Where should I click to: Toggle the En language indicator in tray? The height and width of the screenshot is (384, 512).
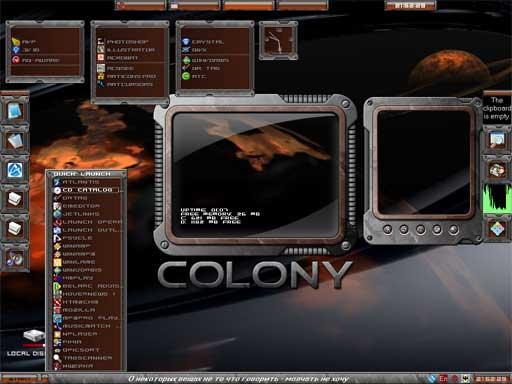click(x=443, y=379)
